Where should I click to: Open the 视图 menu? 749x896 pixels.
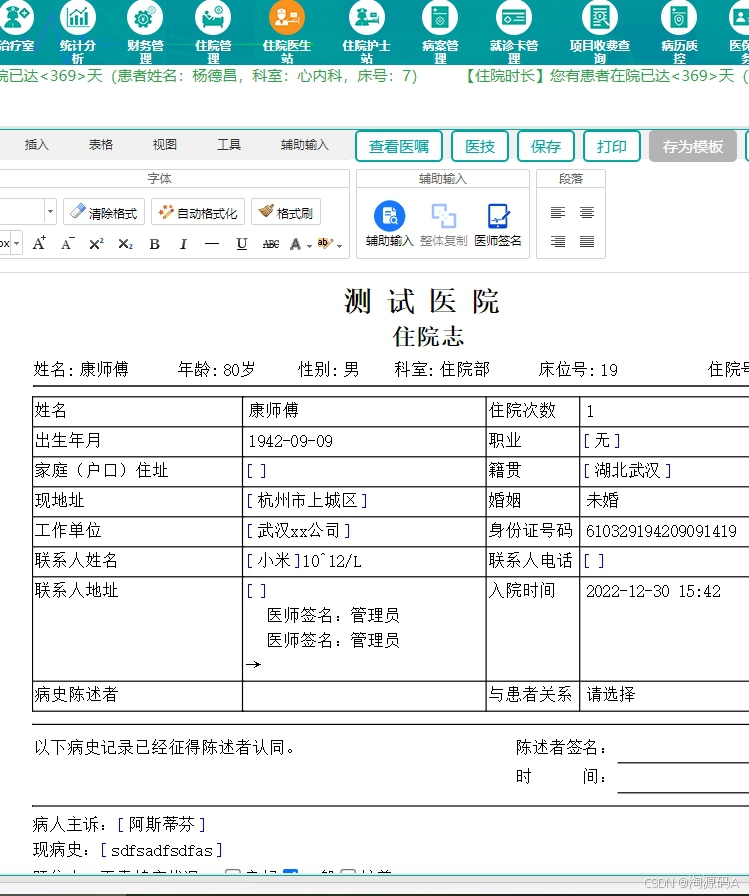[x=165, y=145]
